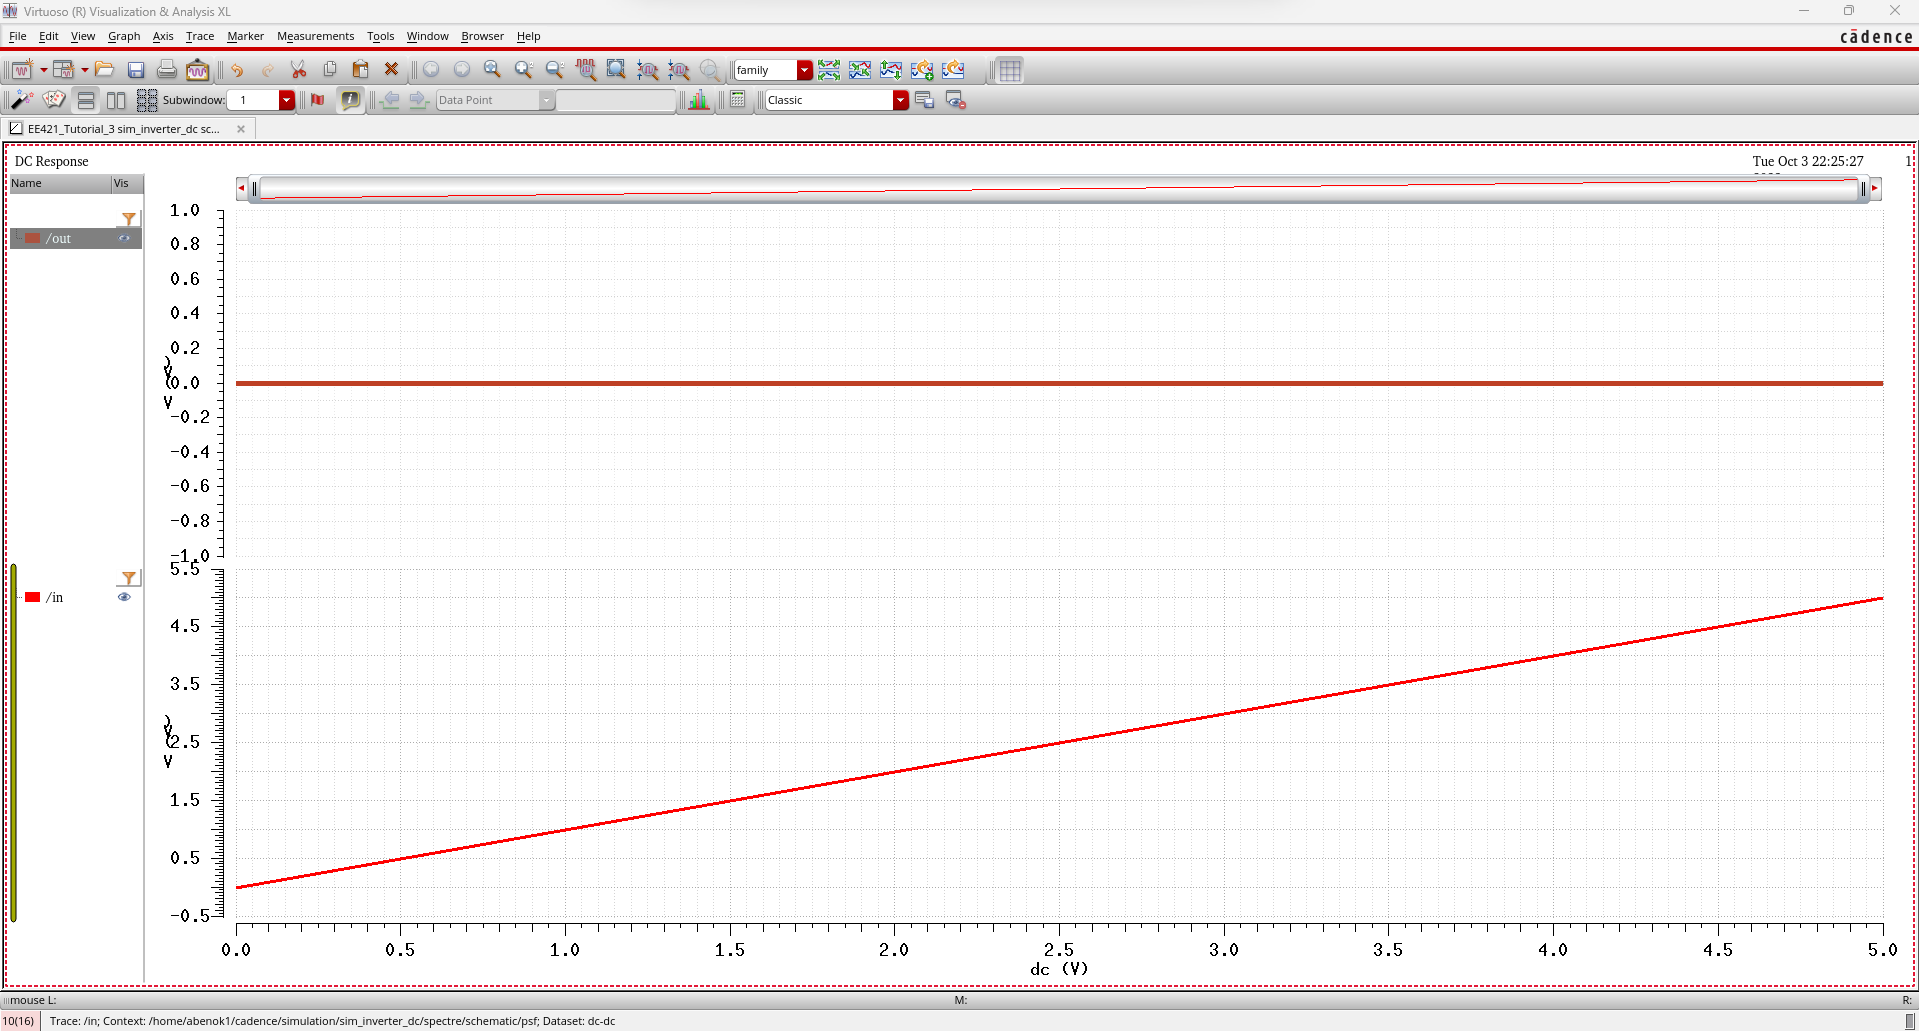Click the Vis column header

coord(127,183)
